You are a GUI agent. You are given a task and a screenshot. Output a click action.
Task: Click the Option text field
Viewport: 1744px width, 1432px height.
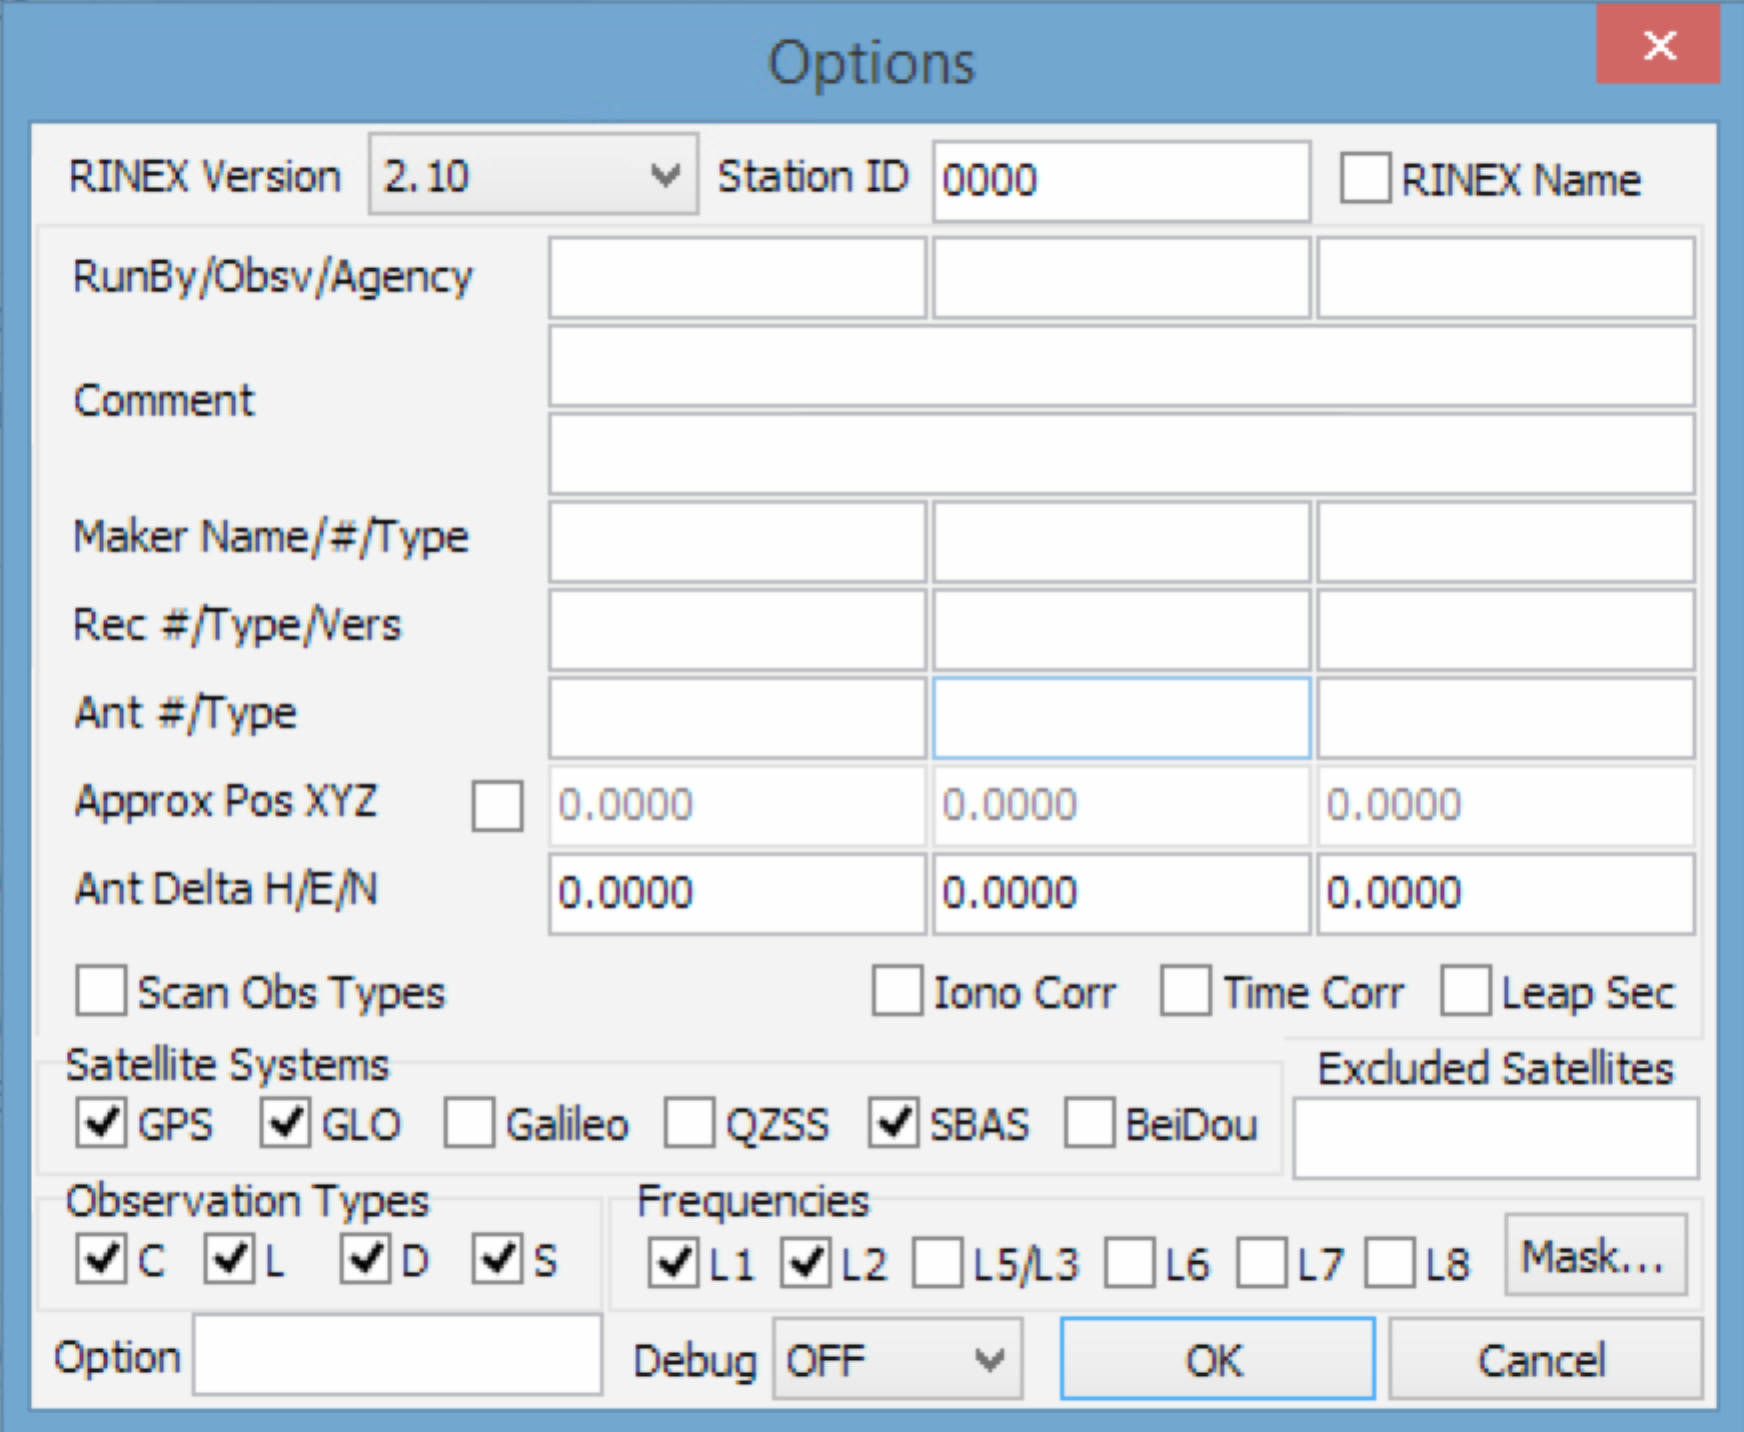pyautogui.click(x=398, y=1354)
